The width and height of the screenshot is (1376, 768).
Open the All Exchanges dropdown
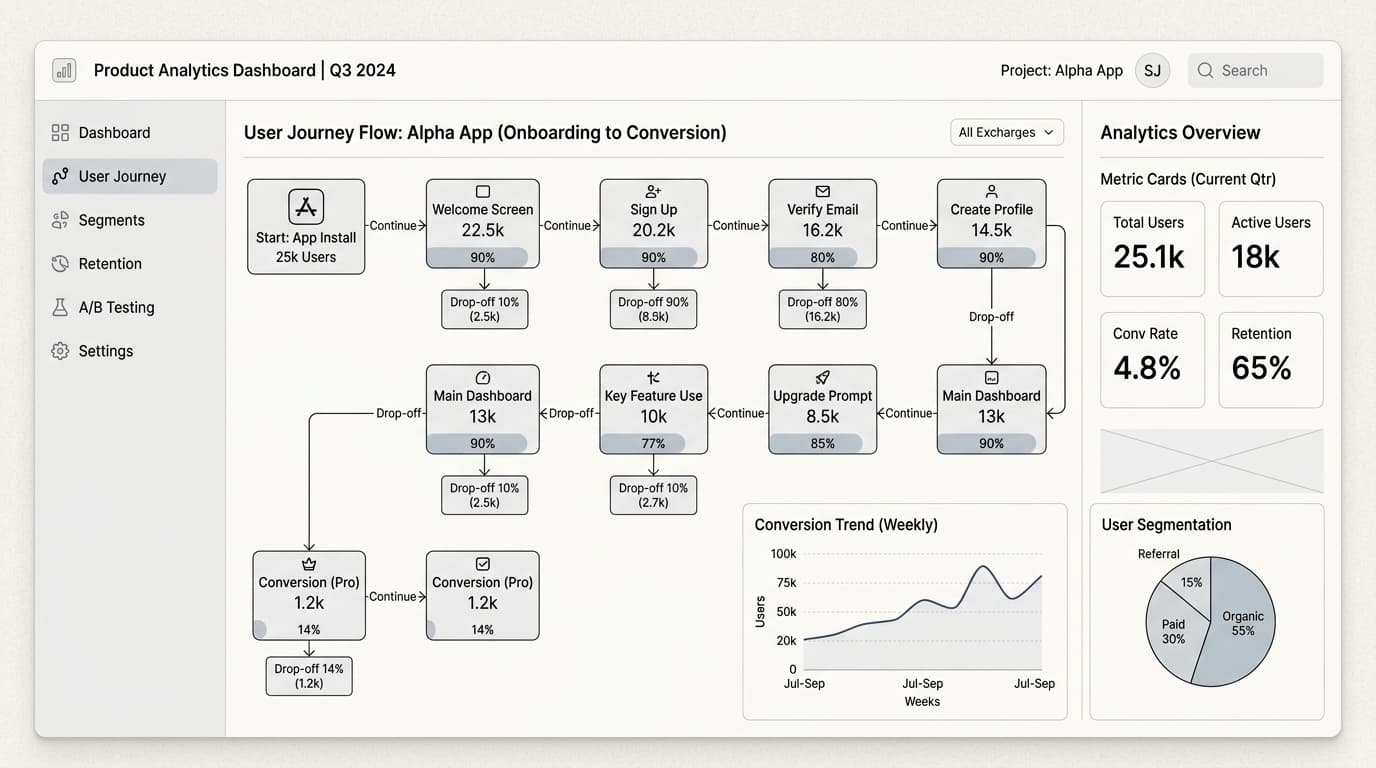point(1006,132)
